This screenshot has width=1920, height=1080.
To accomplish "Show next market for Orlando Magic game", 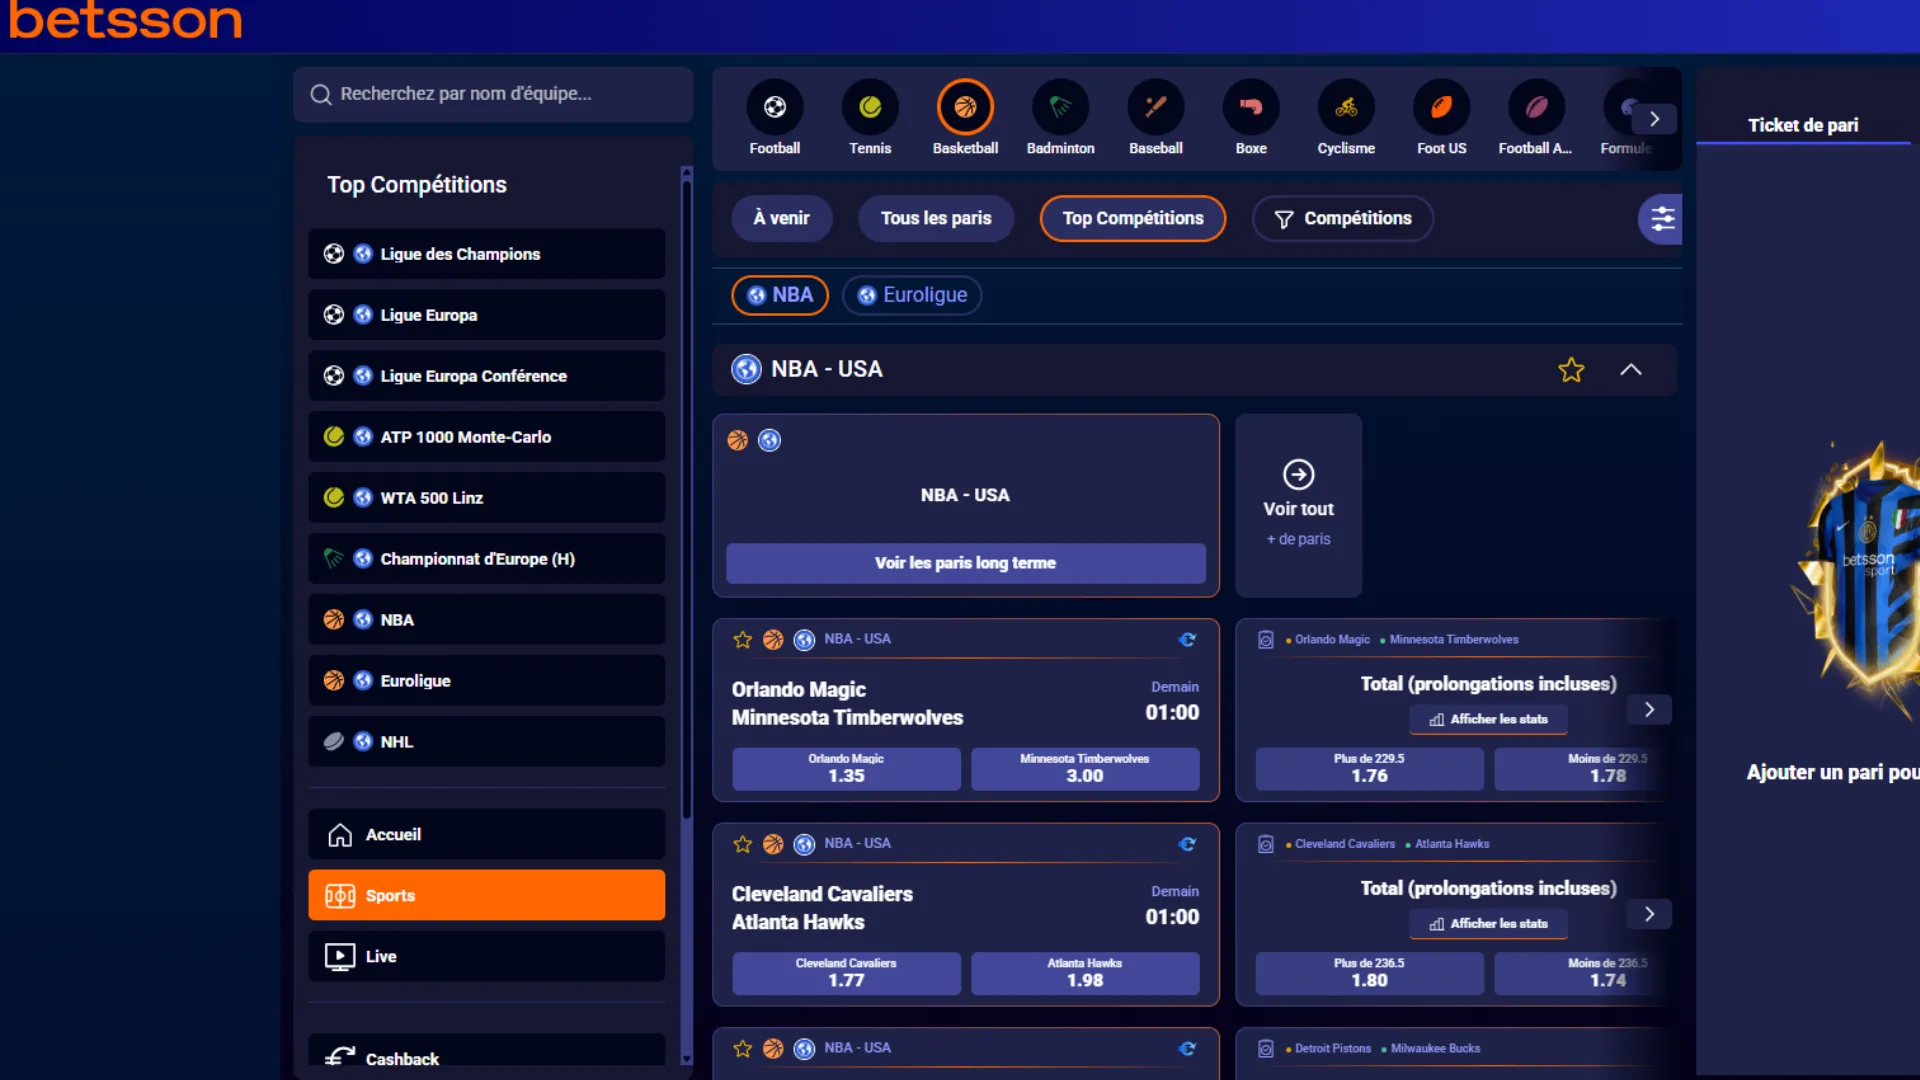I will pos(1649,710).
